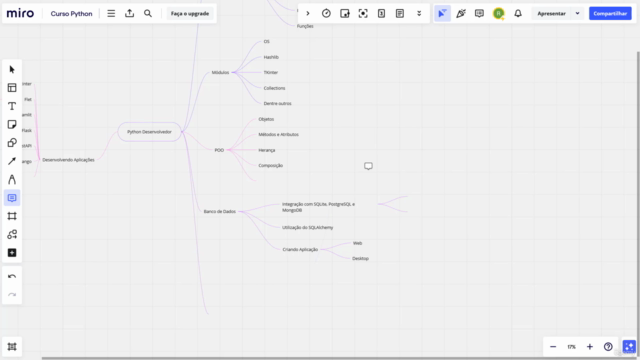Viewport: 640px width, 360px height.
Task: Open the notifications bell
Action: click(518, 13)
